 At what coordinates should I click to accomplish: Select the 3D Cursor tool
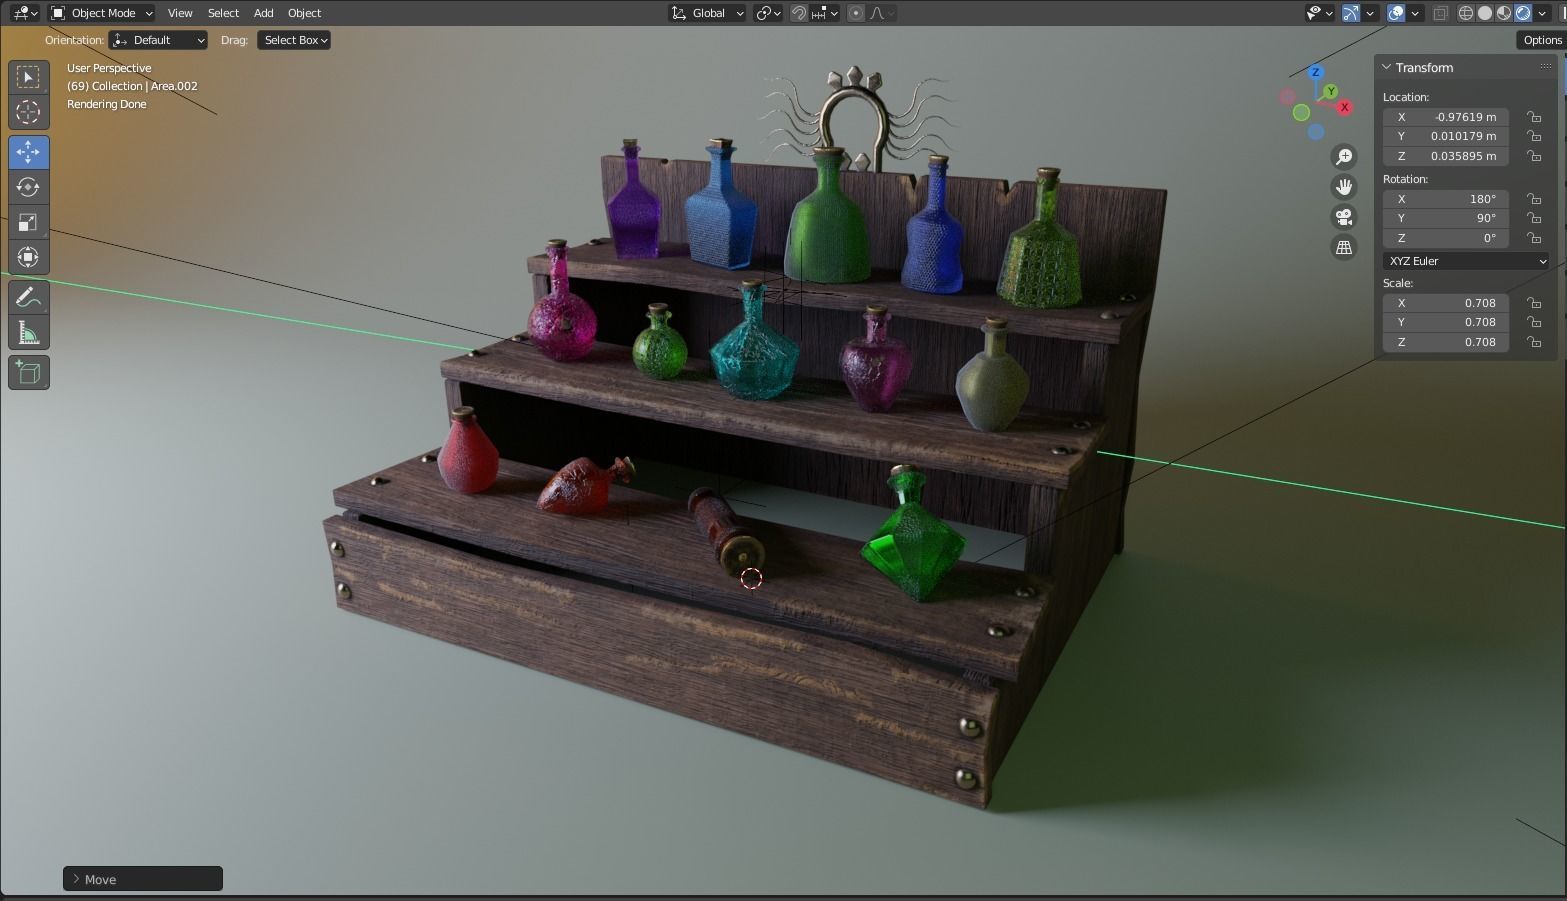pos(28,112)
